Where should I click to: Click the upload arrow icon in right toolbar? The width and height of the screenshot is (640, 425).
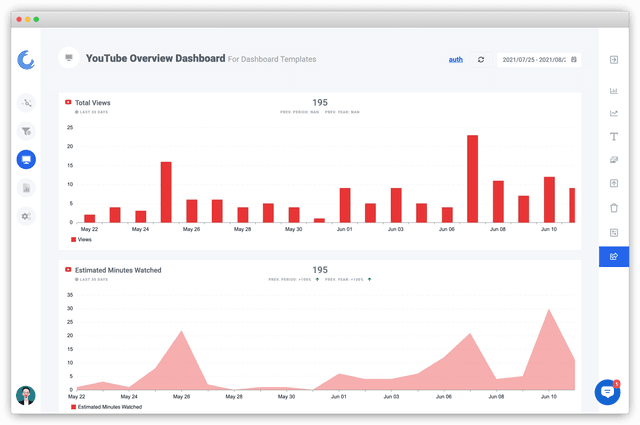[614, 183]
